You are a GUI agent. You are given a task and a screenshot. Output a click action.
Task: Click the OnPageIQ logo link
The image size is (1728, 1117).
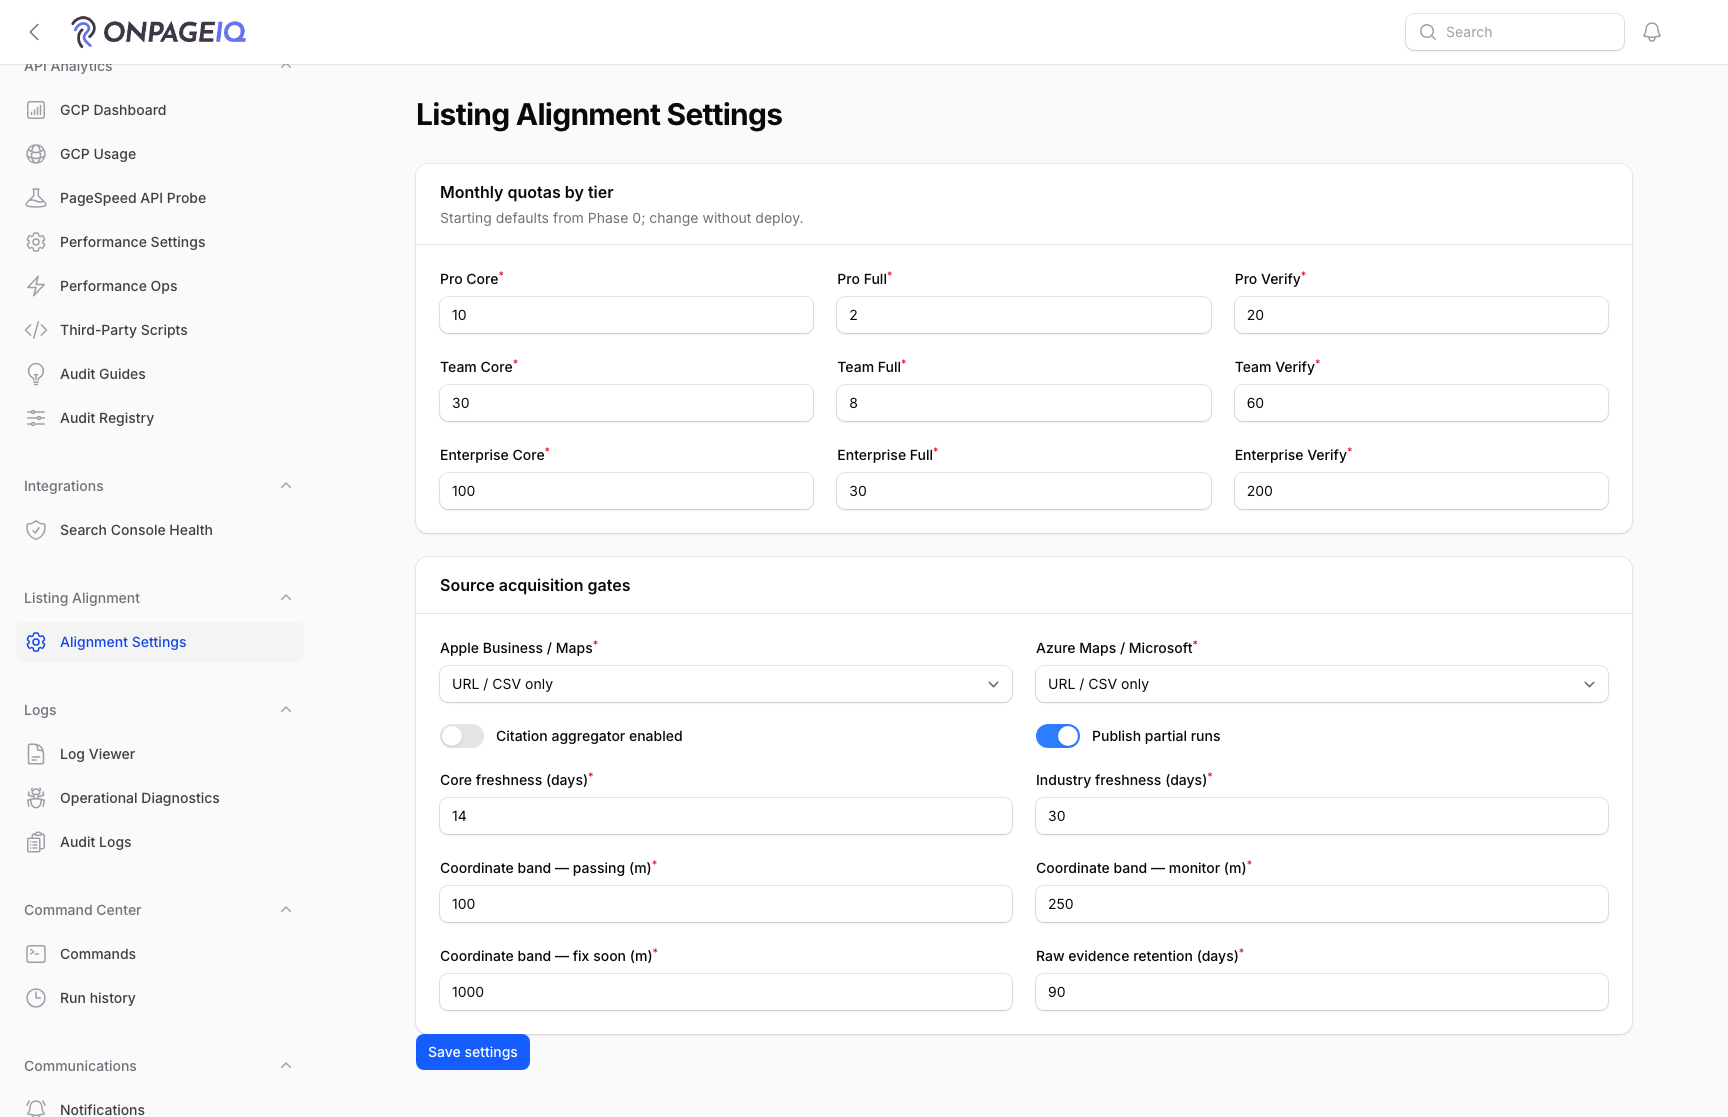pos(159,32)
